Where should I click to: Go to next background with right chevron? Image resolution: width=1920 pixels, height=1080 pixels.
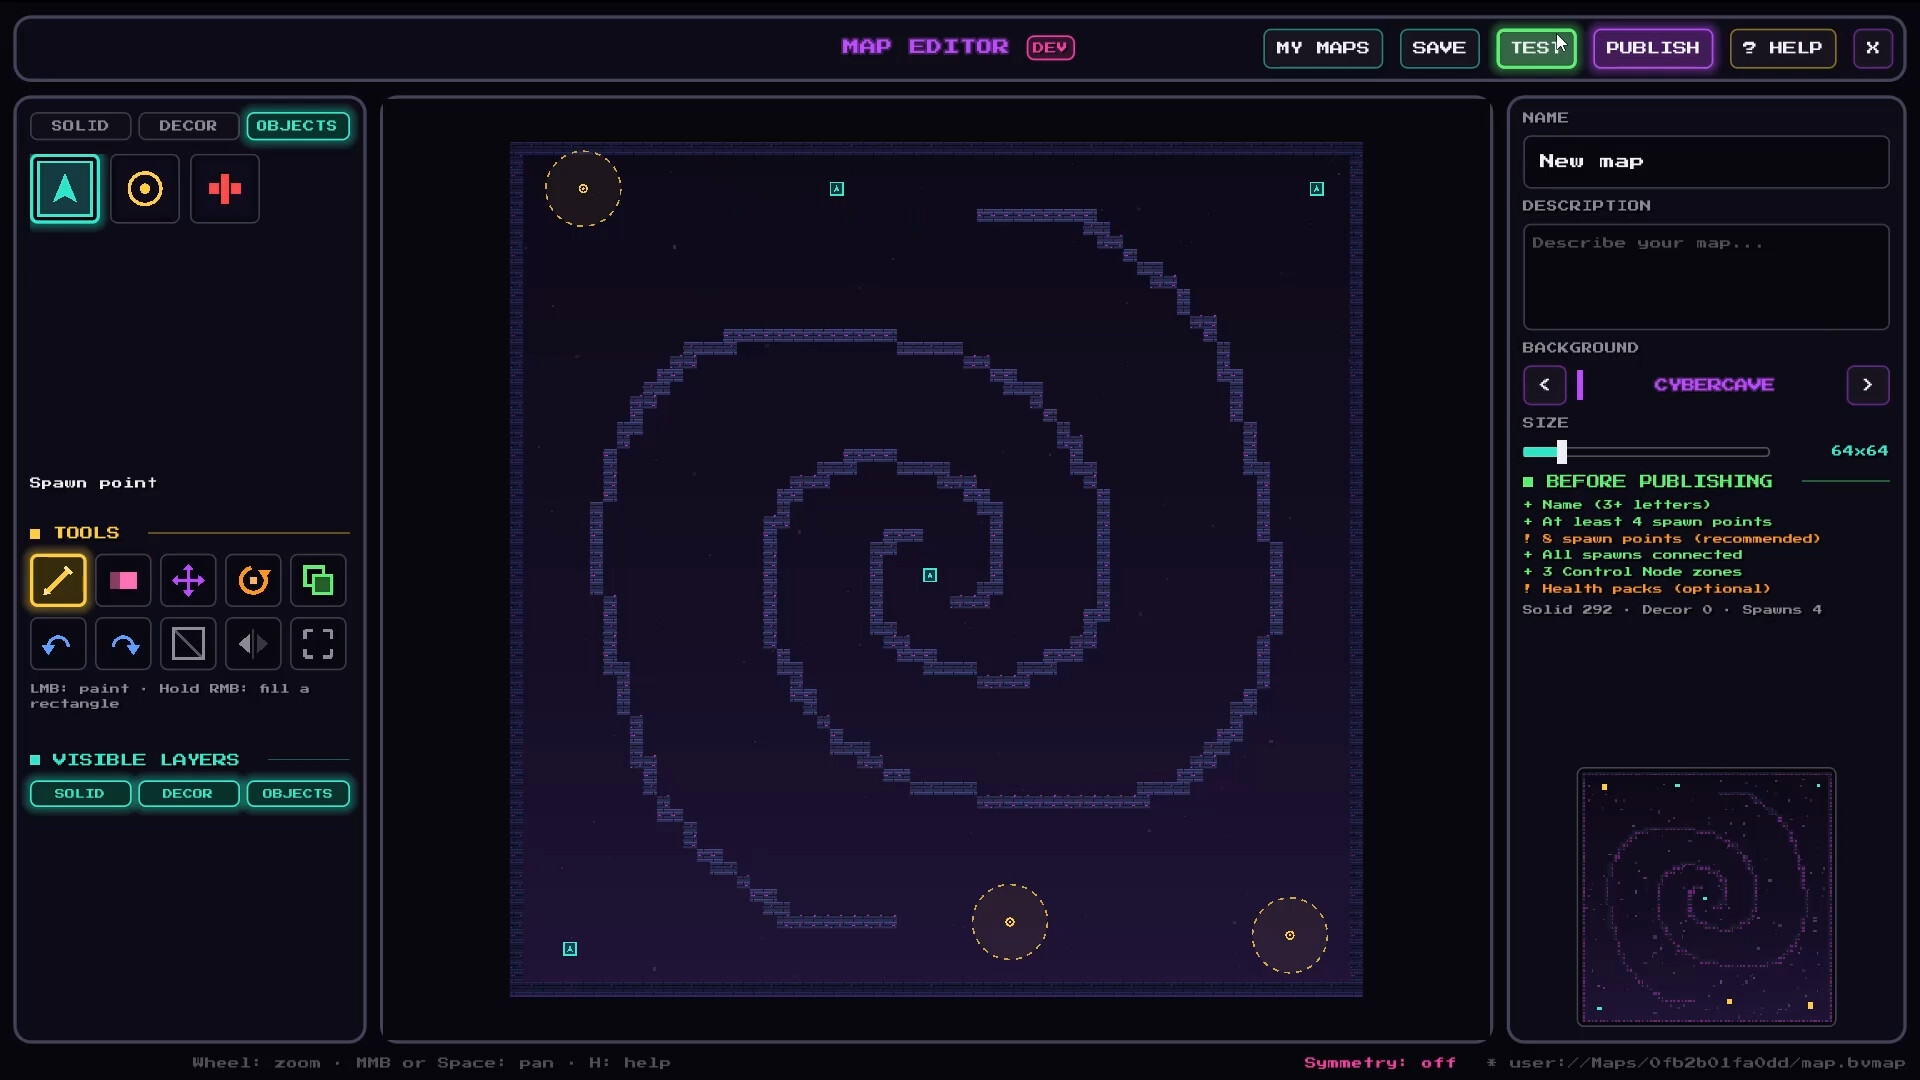1867,385
